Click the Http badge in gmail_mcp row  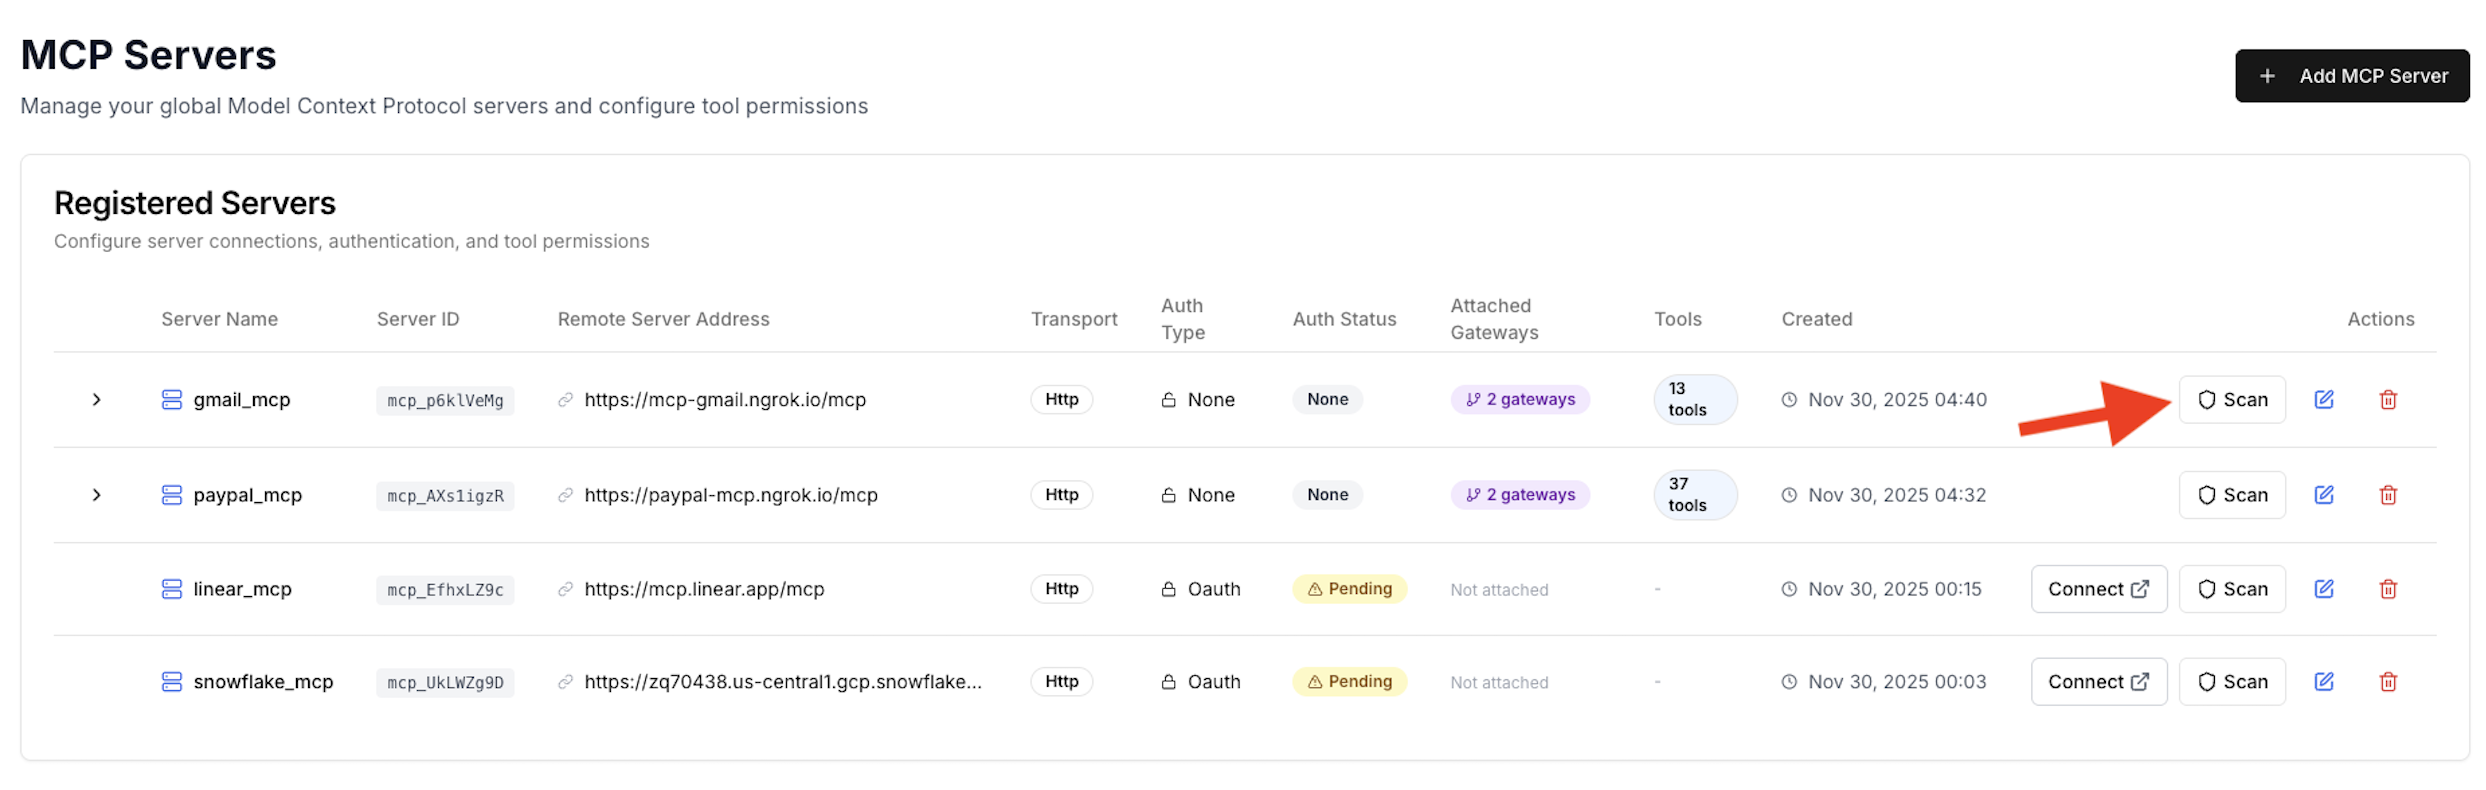[x=1062, y=400]
